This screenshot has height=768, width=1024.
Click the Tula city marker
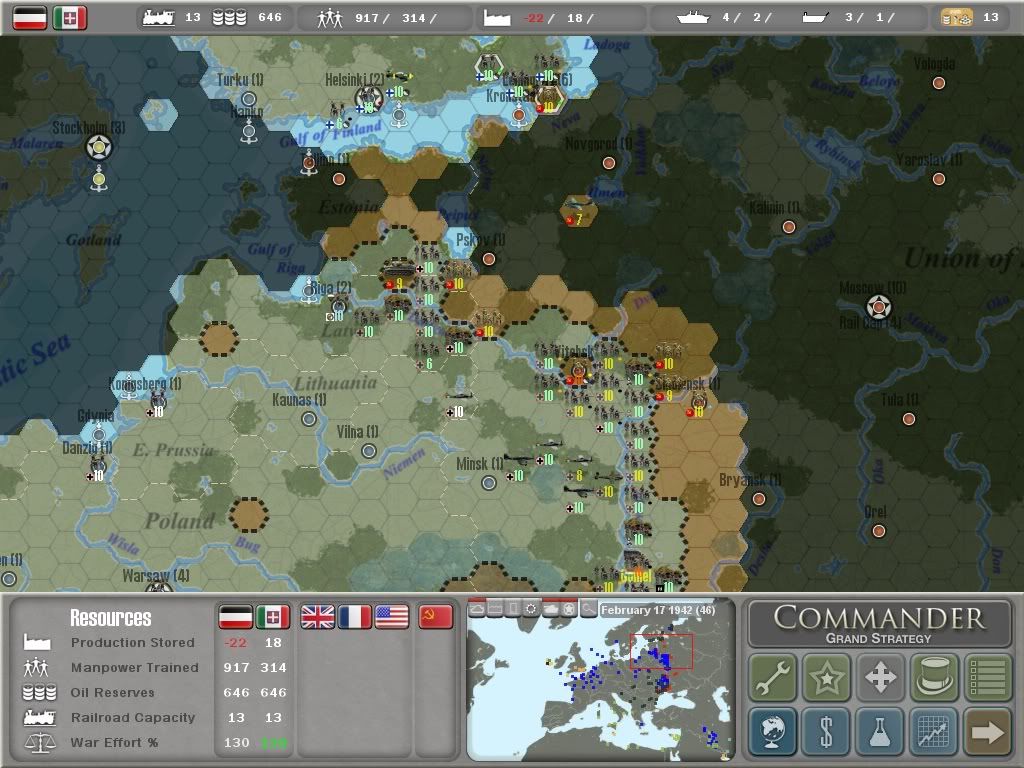tap(908, 419)
